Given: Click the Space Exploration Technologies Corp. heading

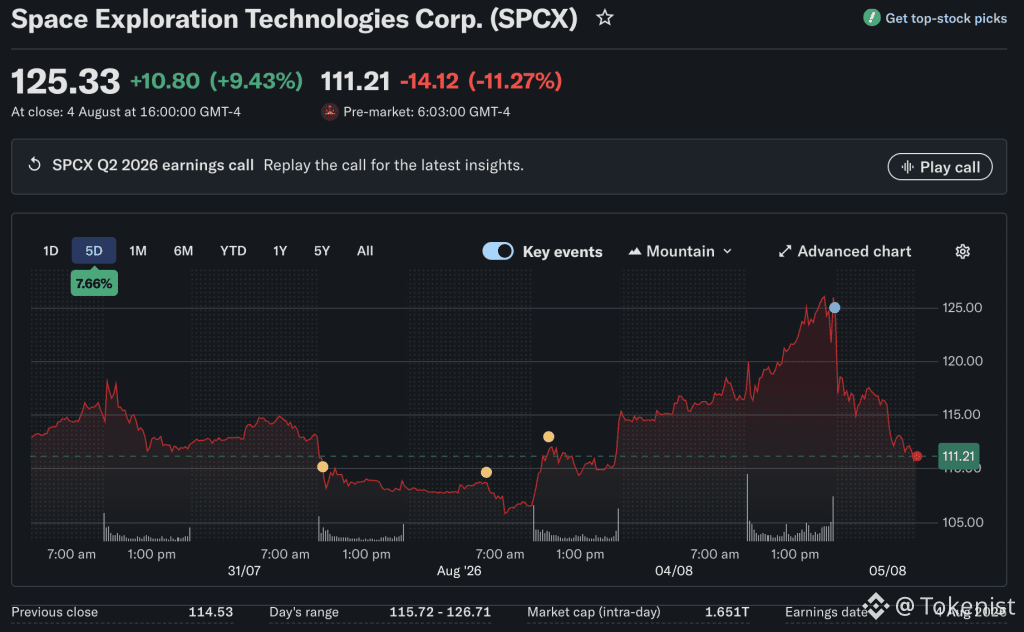Looking at the screenshot, I should [x=295, y=19].
